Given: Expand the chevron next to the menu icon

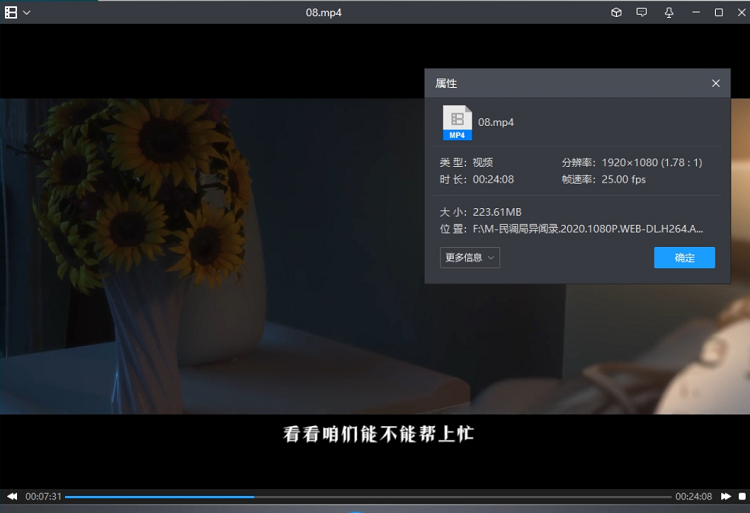Looking at the screenshot, I should point(26,12).
